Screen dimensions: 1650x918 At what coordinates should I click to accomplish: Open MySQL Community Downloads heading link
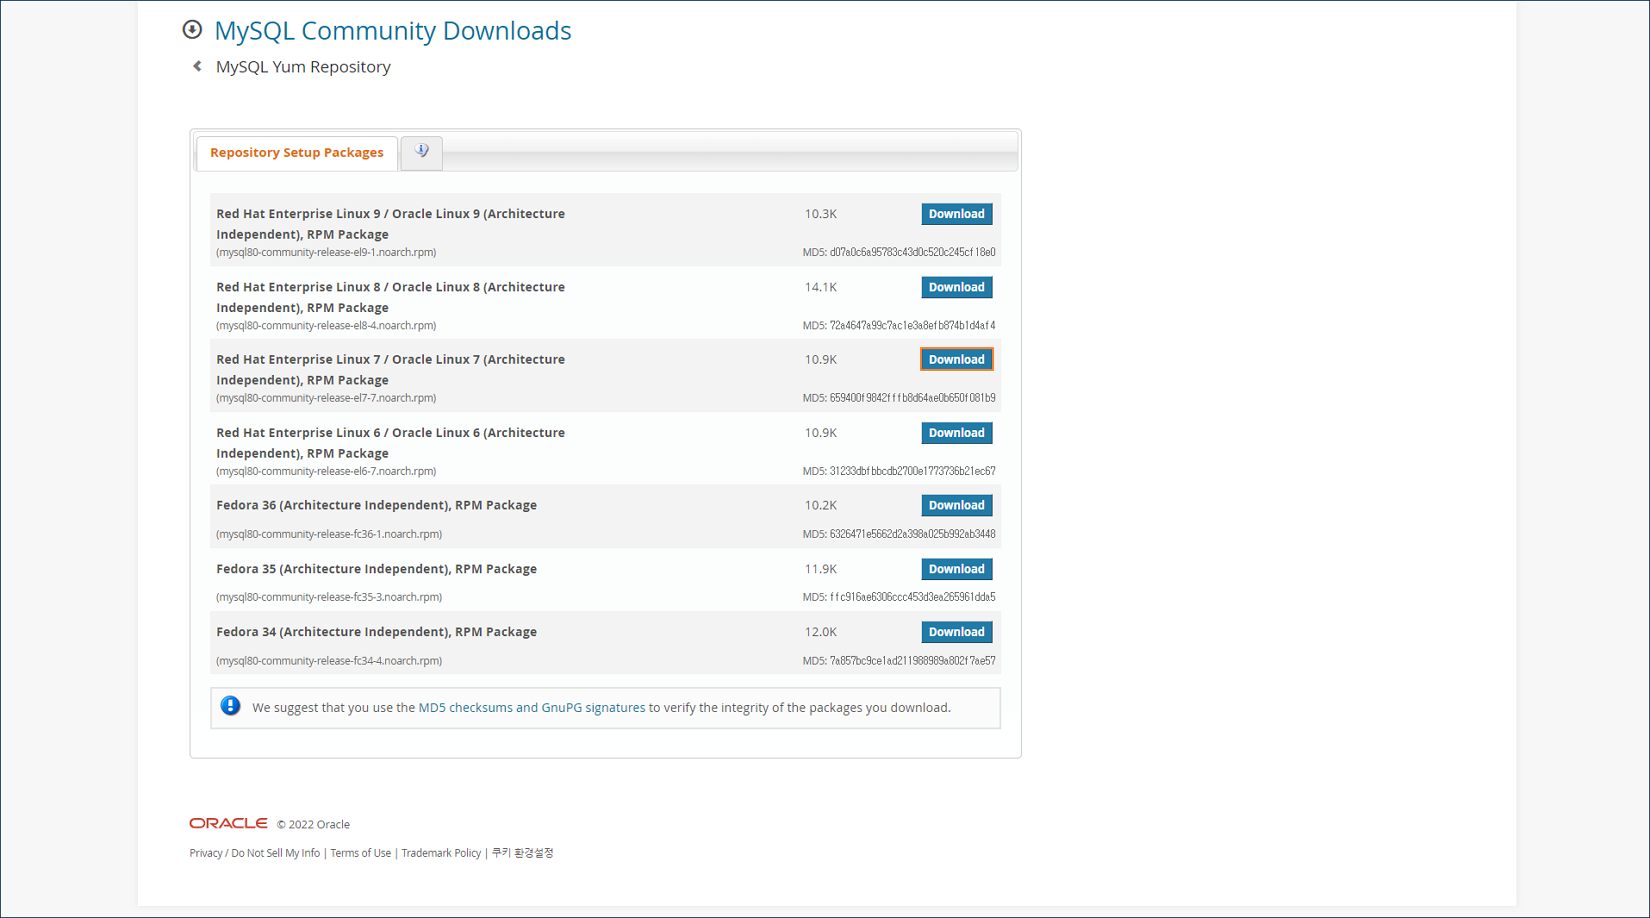pos(392,31)
